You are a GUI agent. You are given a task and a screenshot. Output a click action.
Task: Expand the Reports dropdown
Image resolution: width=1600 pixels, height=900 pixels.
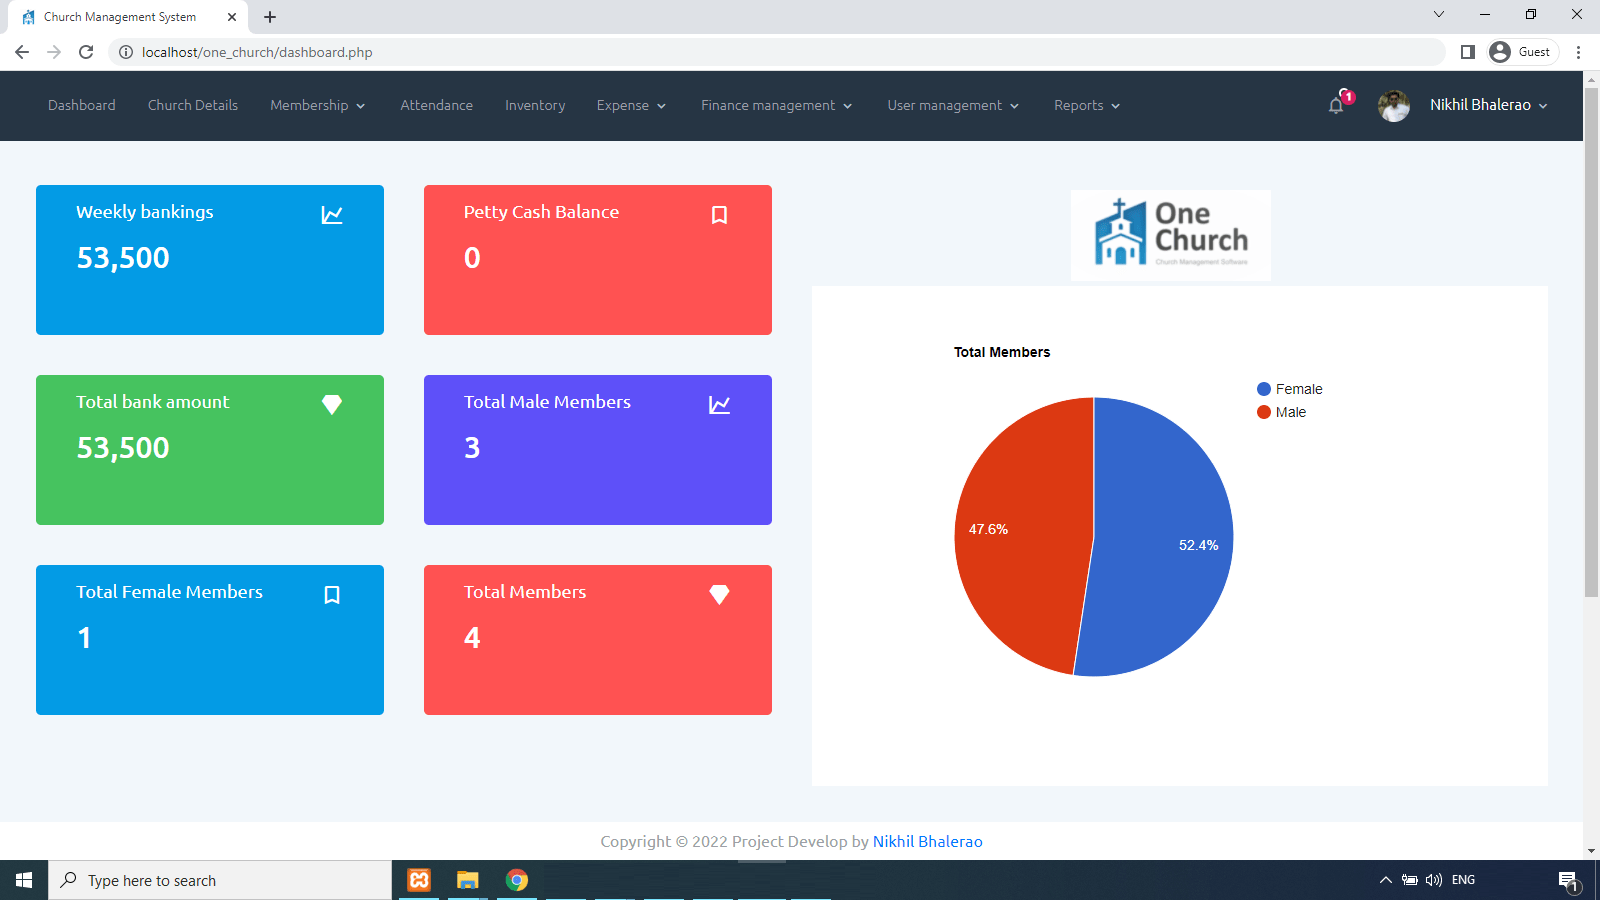pos(1085,105)
